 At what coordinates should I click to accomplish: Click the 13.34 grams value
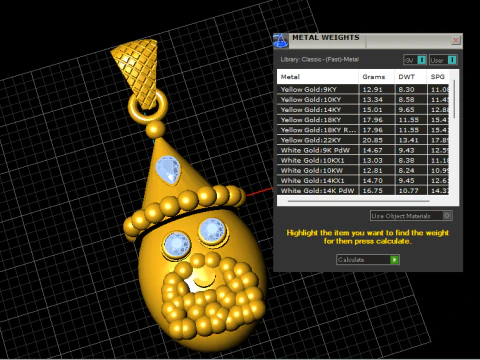pos(372,99)
